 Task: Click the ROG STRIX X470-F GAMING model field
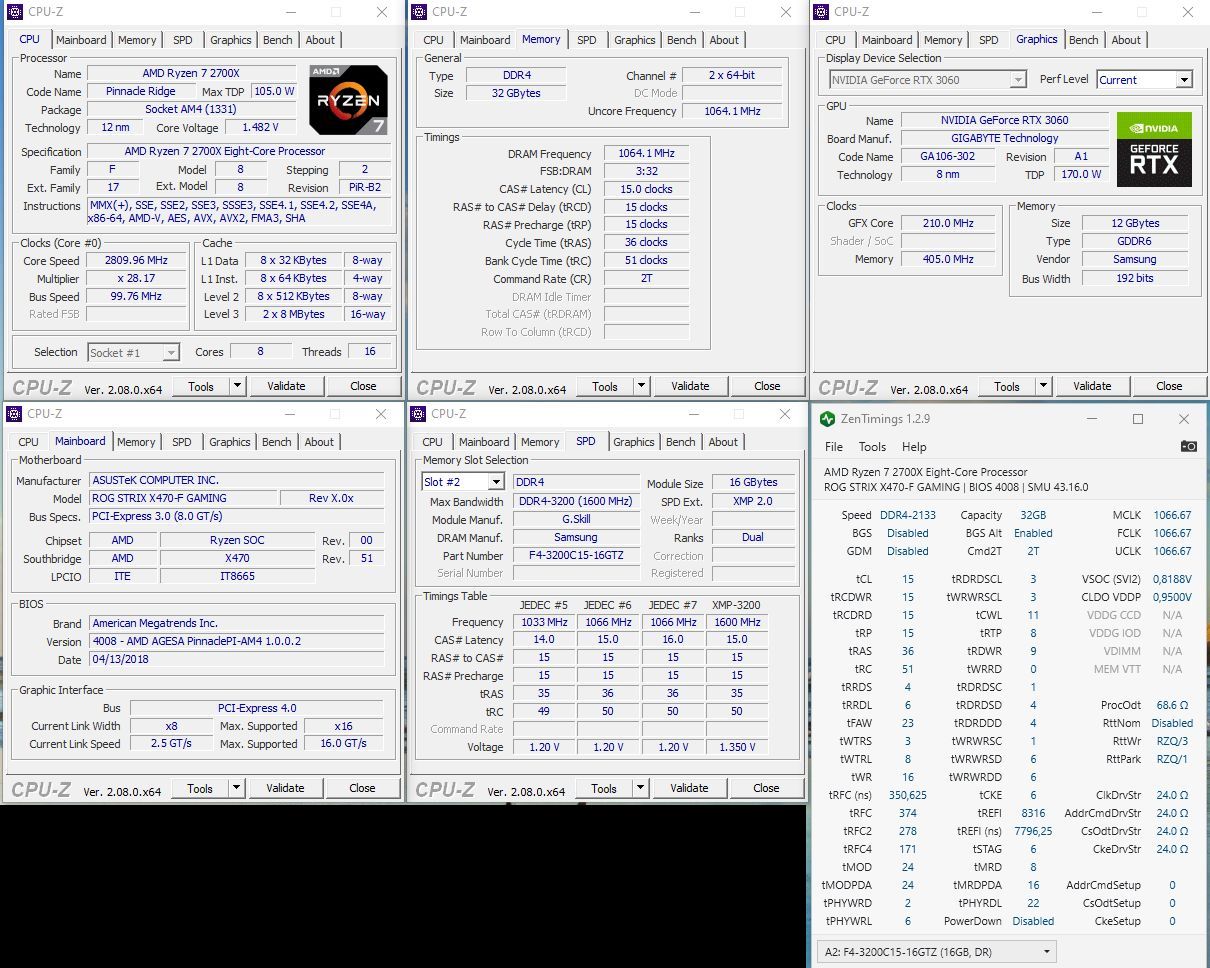click(184, 498)
